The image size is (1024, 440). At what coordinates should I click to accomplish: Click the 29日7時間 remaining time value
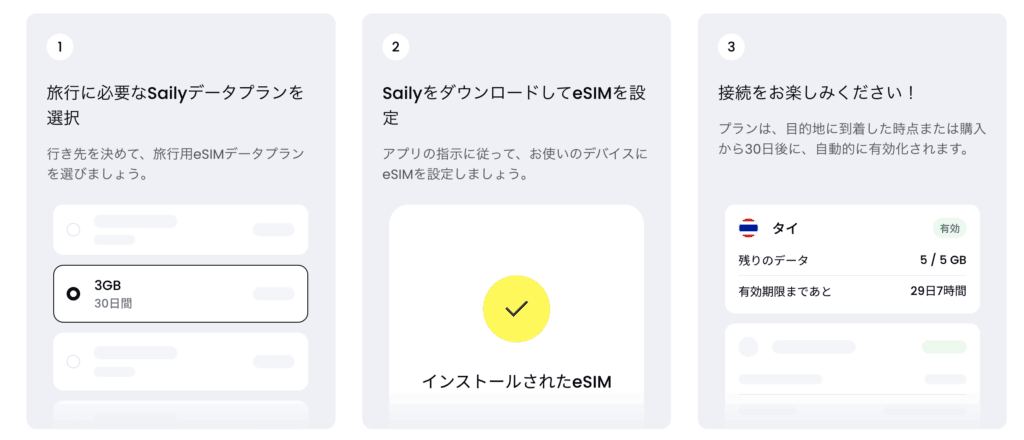(937, 291)
